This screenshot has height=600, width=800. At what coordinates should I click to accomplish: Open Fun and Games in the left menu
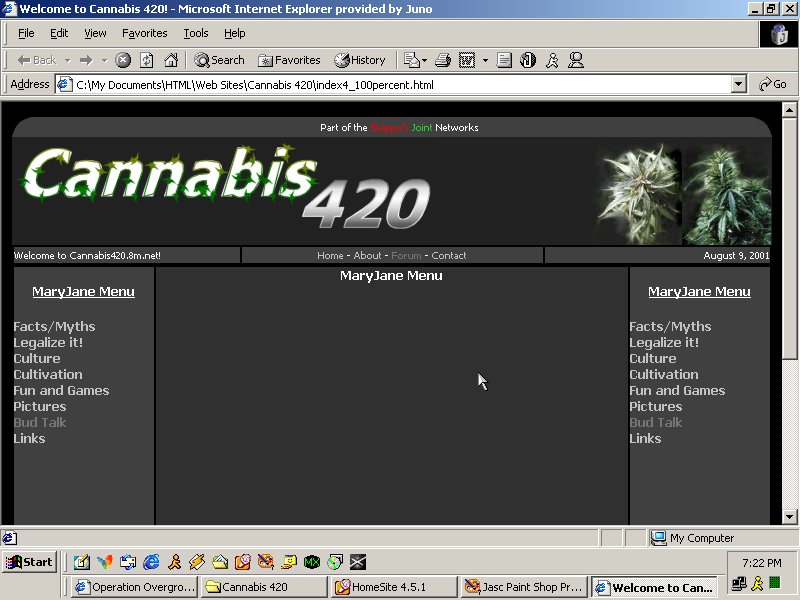coord(61,390)
